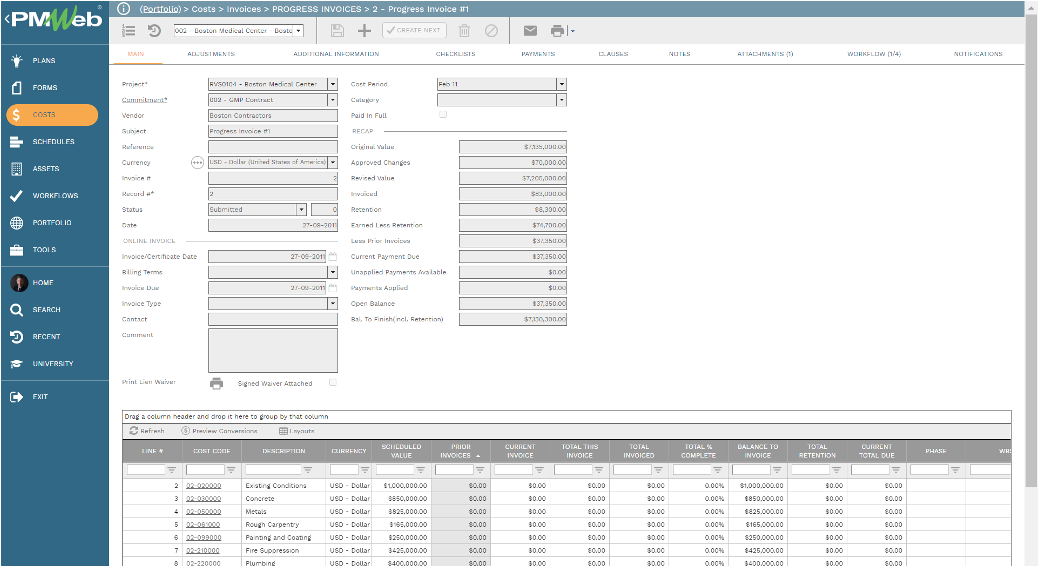
Task: Collapse the sidebar via PMWeb logo arrow
Action: pyautogui.click(x=7, y=19)
